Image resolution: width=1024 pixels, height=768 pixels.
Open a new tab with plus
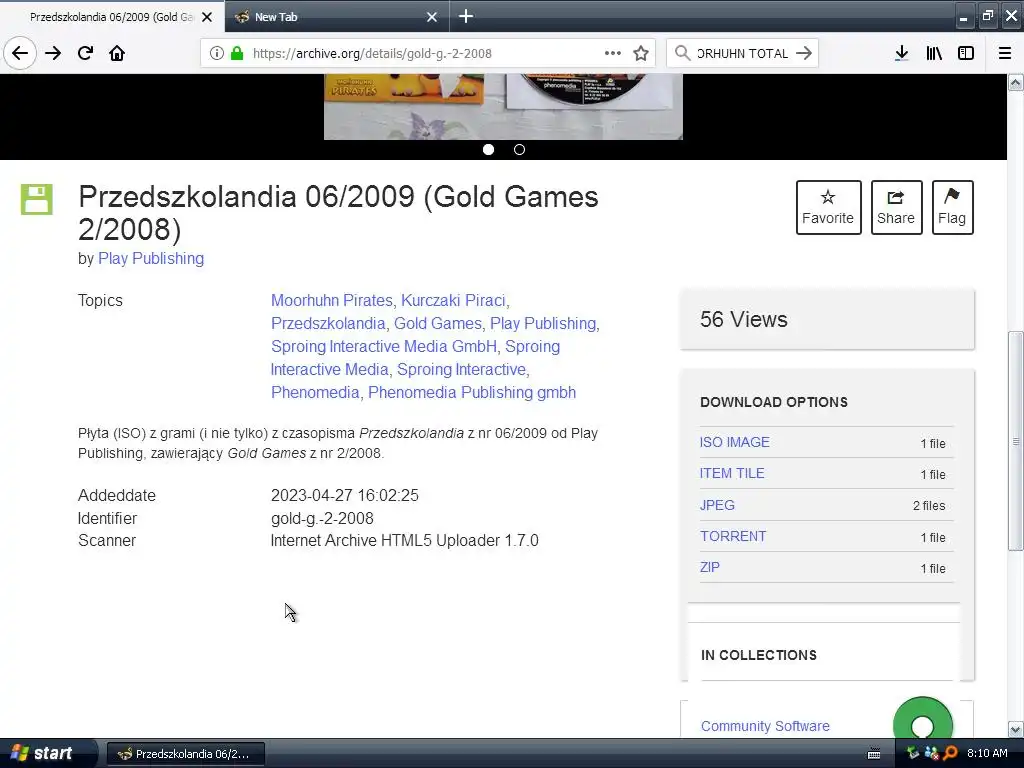(466, 16)
